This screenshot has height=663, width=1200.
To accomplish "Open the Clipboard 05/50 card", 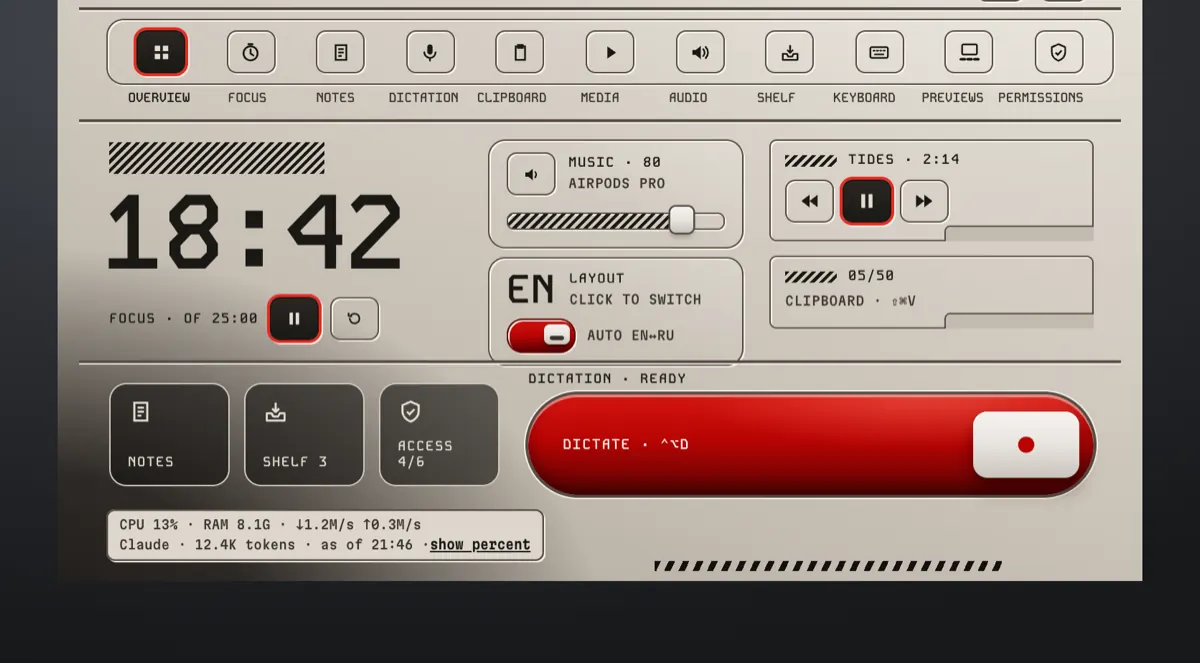I will [x=931, y=292].
